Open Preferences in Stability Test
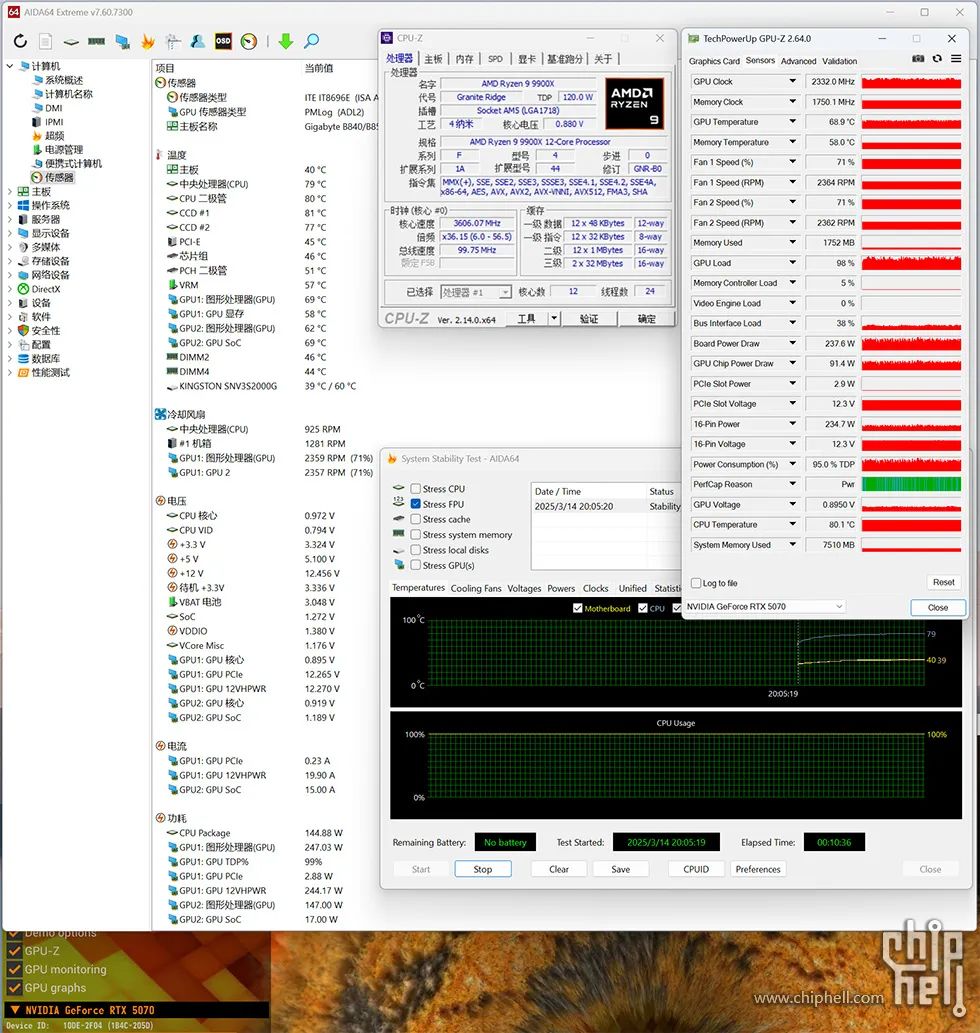 pos(758,870)
